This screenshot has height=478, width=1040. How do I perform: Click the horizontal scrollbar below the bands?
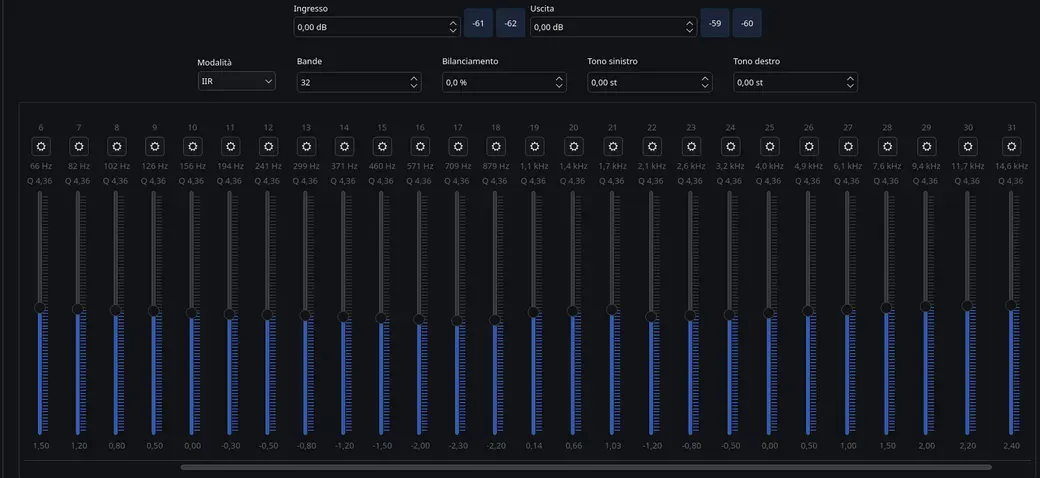coord(586,466)
